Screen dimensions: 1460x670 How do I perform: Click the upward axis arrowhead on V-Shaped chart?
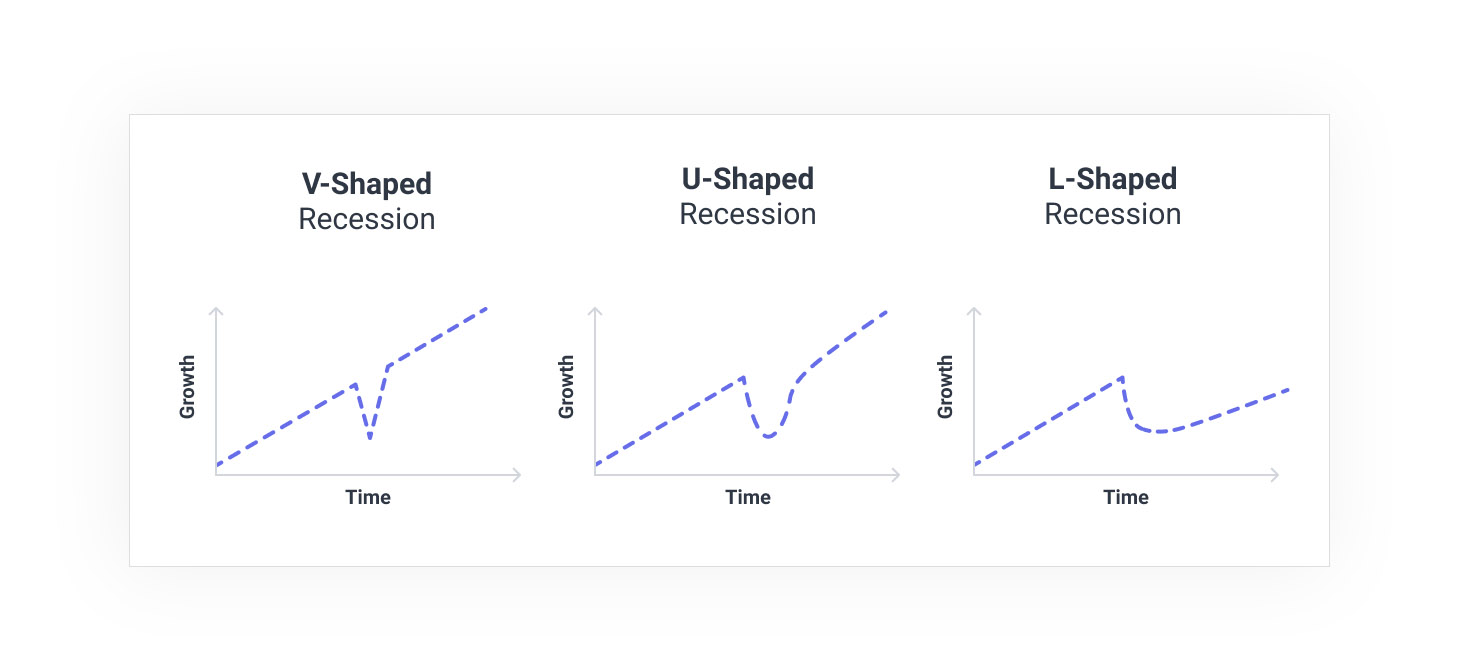(x=215, y=311)
